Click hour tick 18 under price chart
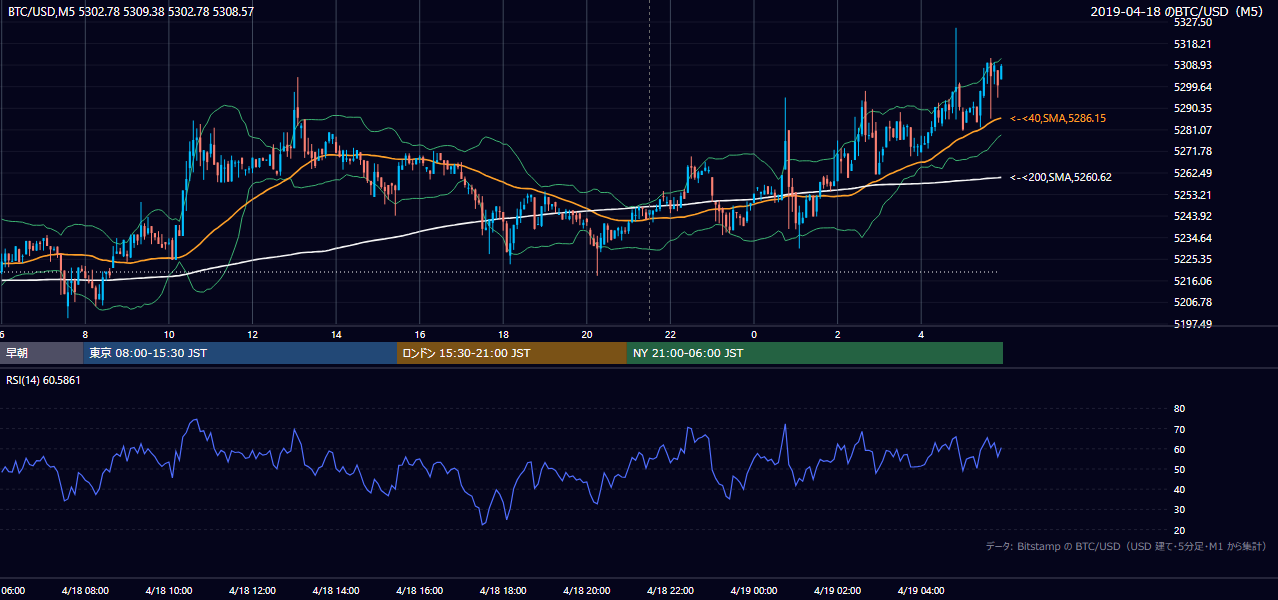Viewport: 1278px width, 600px height. tap(504, 334)
